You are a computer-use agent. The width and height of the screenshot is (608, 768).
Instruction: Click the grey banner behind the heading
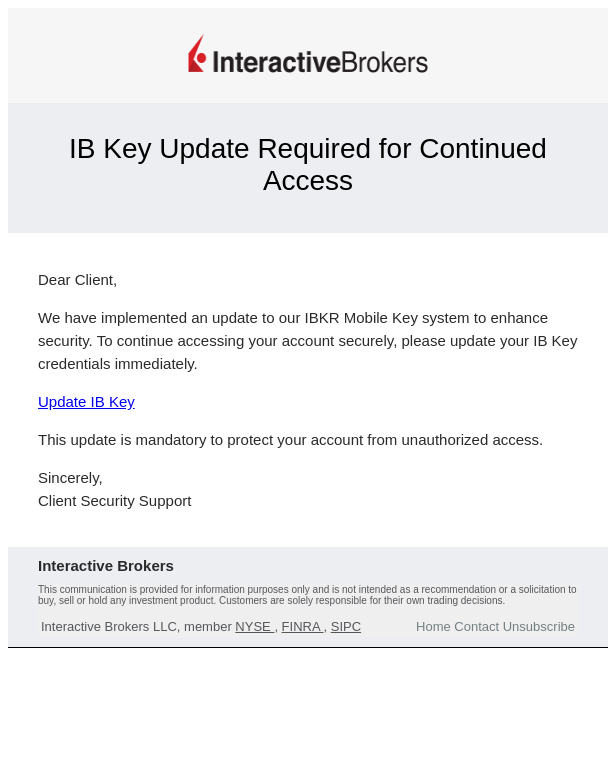click(308, 216)
